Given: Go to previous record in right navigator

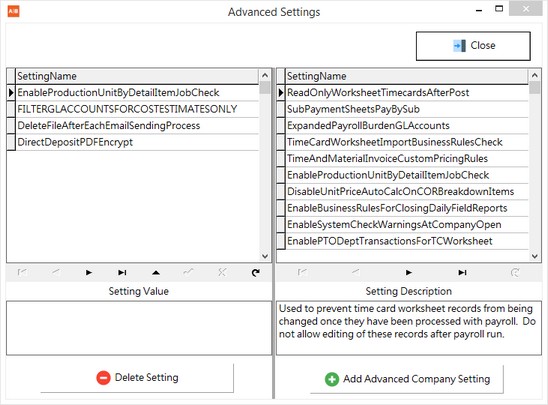Looking at the screenshot, I should (x=355, y=272).
